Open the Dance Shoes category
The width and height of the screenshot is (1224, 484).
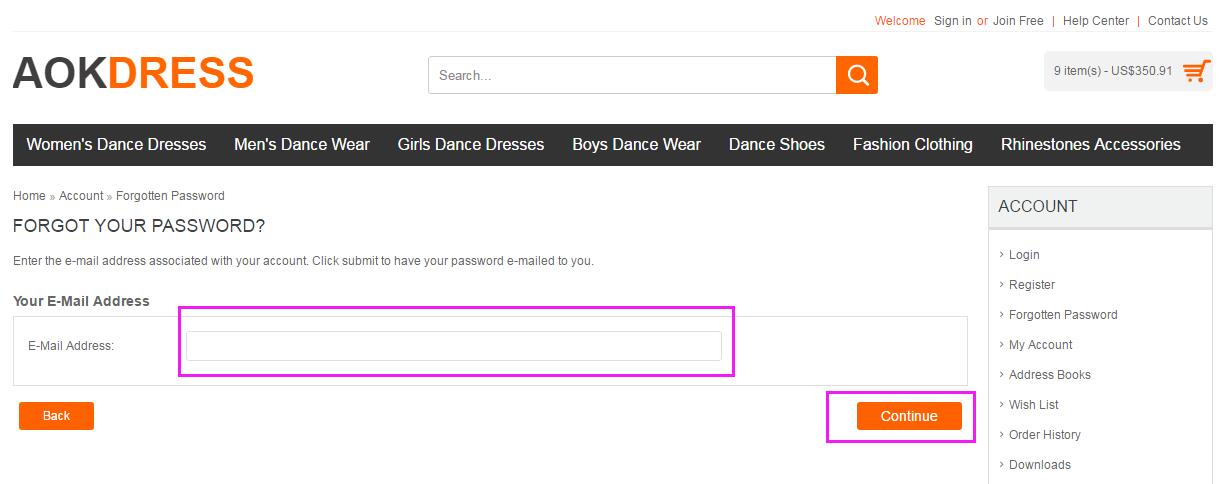pyautogui.click(x=777, y=145)
